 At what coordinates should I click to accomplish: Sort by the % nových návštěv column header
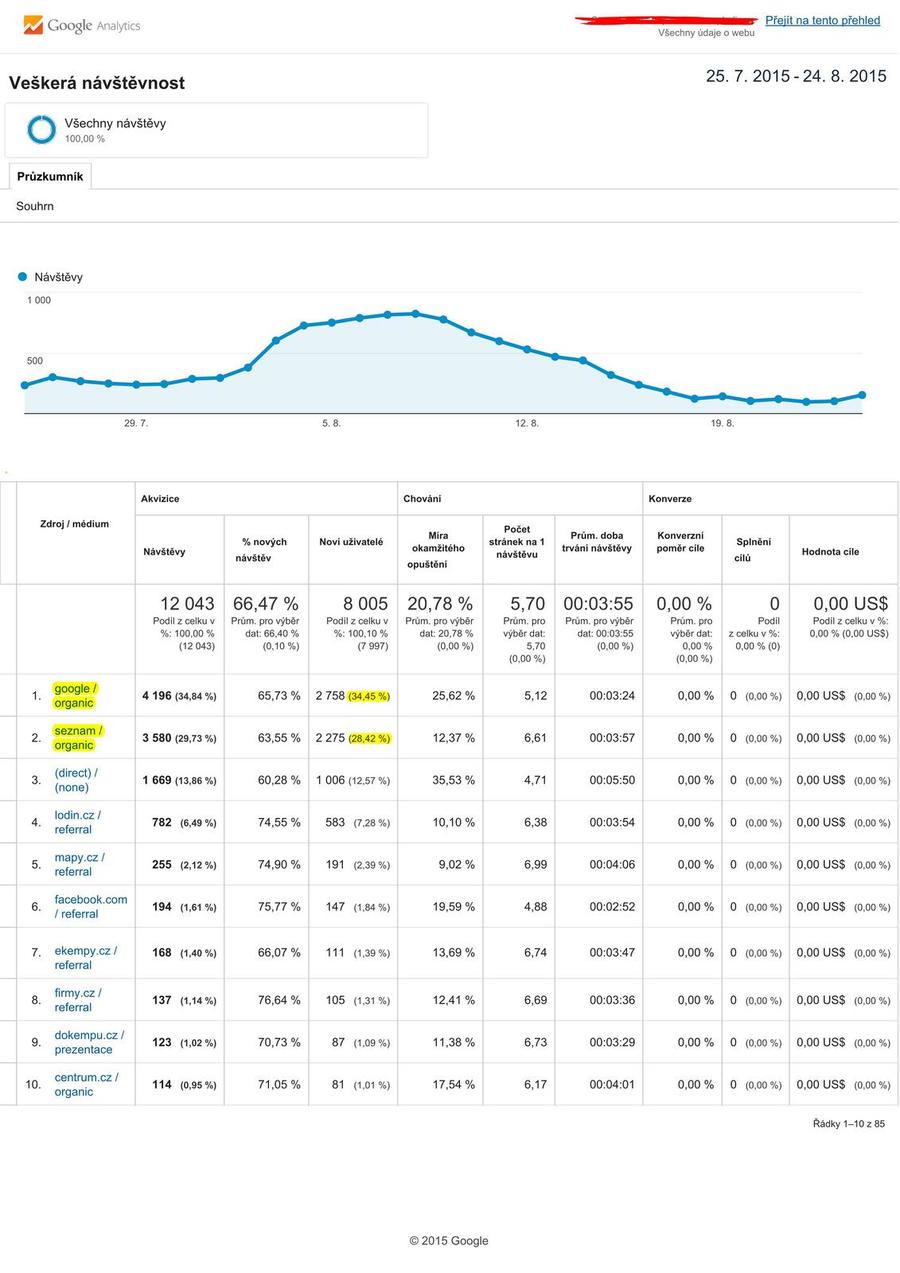264,550
